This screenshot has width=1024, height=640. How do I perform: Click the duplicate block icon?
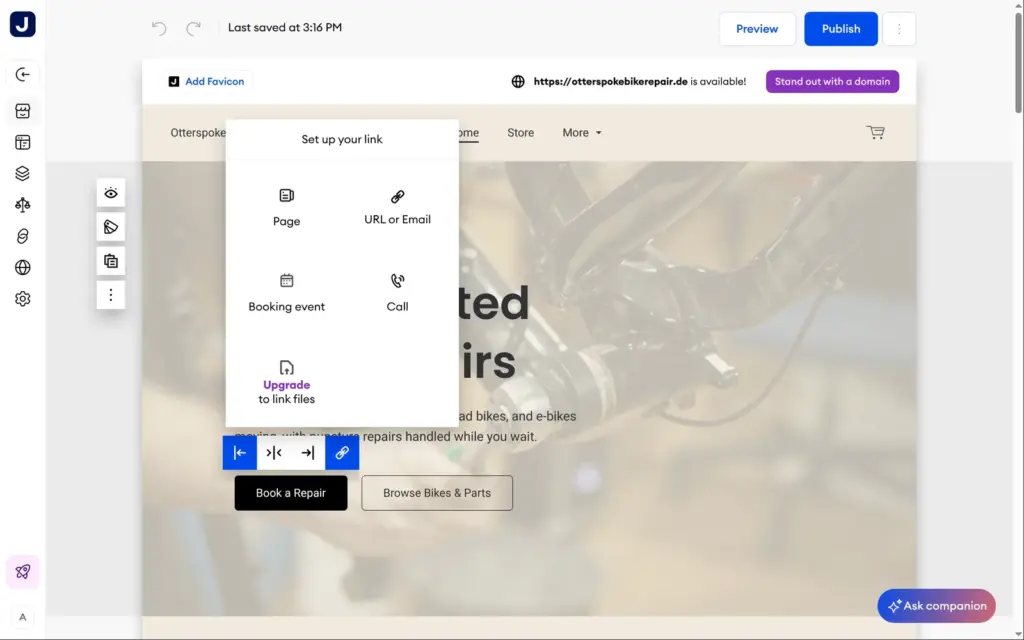[111, 261]
